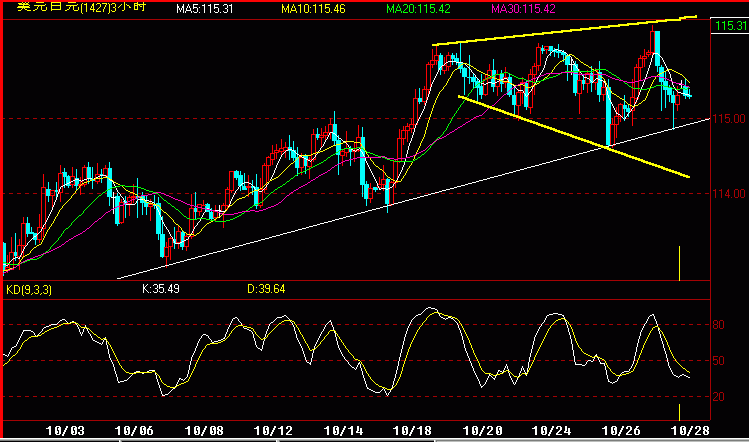The width and height of the screenshot is (749, 442).
Task: Click the 114.00 price axis label
Action: (x=729, y=194)
